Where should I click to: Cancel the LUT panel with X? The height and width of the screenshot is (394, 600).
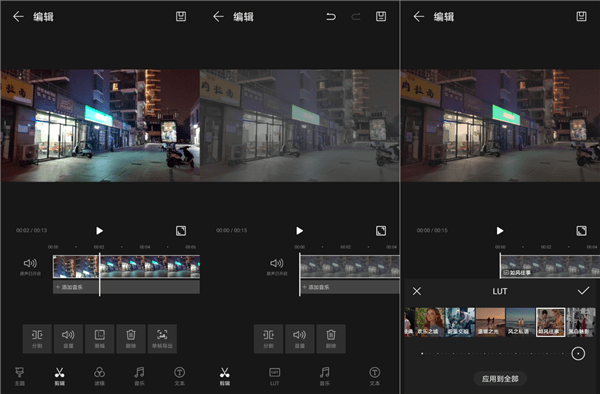417,291
